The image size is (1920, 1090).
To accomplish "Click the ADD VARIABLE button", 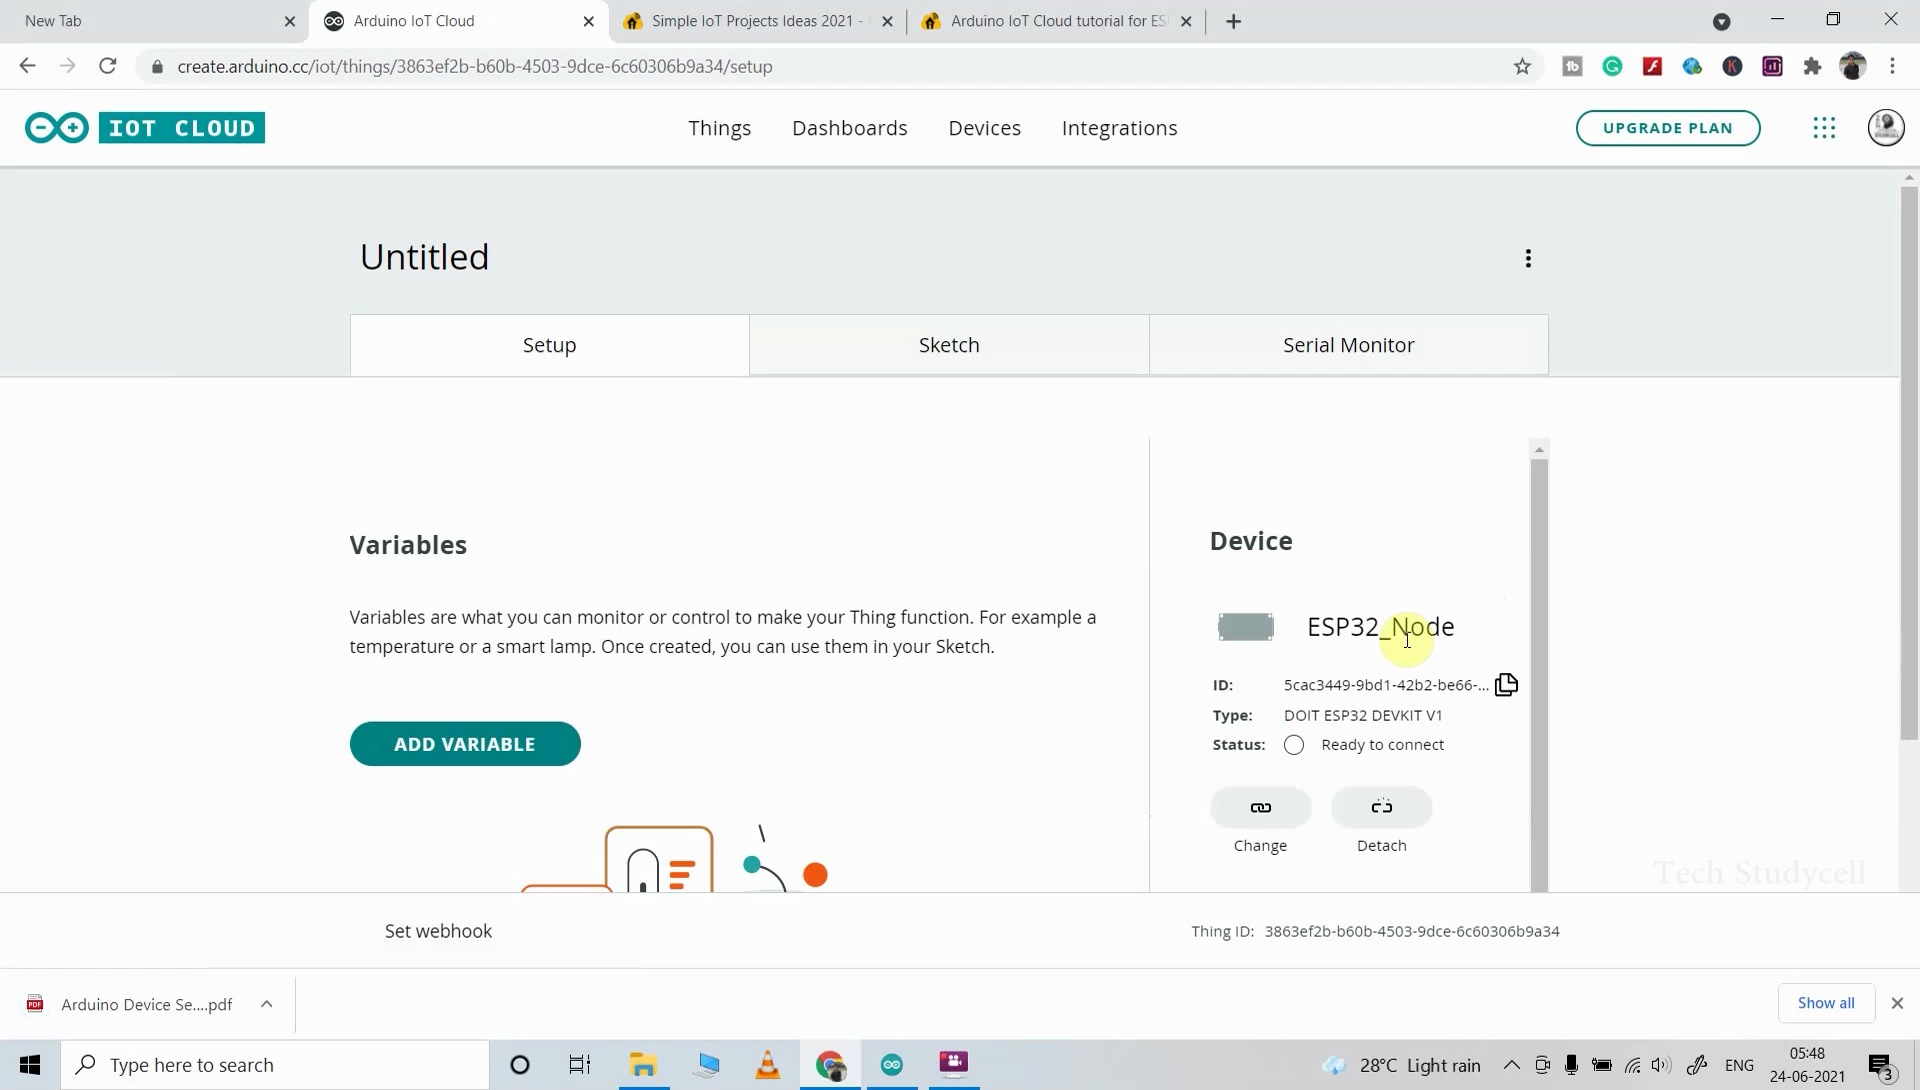I will click(x=465, y=744).
